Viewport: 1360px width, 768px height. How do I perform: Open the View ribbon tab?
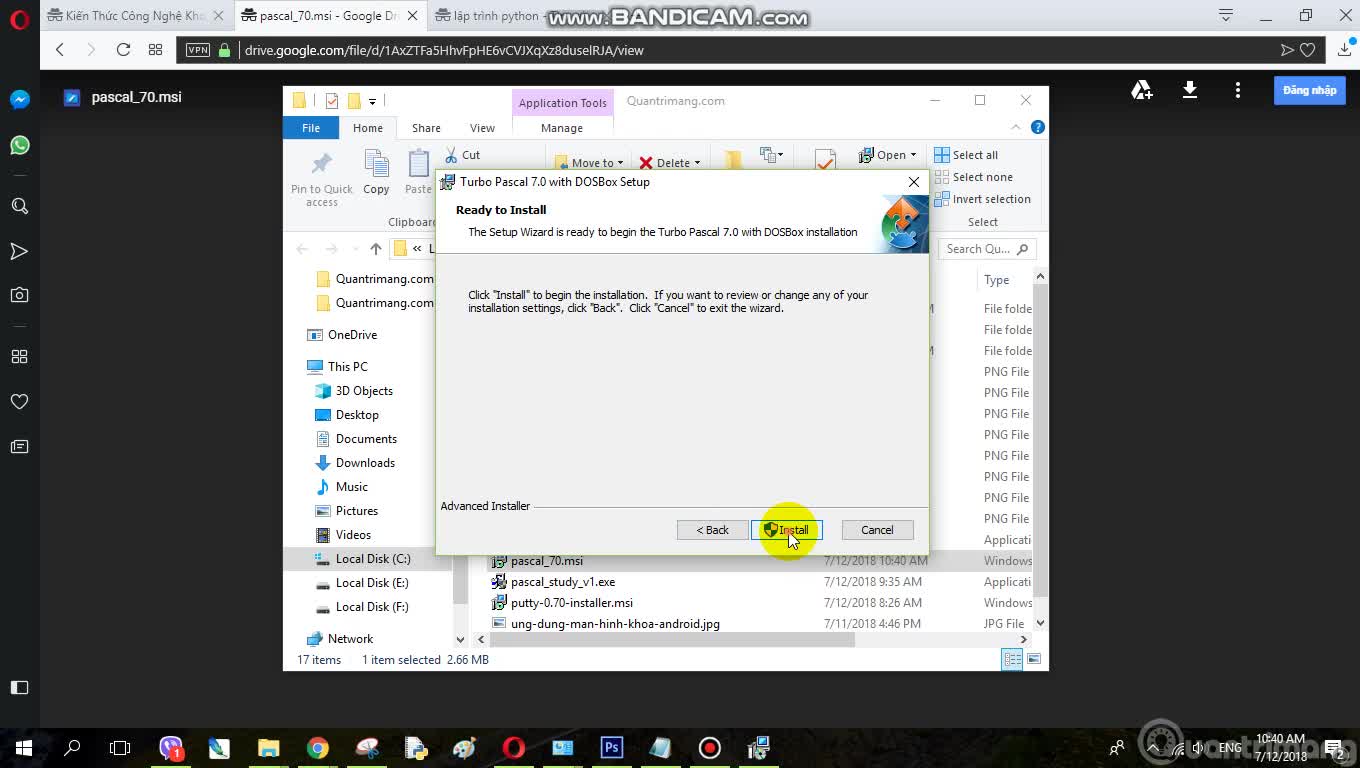point(482,128)
